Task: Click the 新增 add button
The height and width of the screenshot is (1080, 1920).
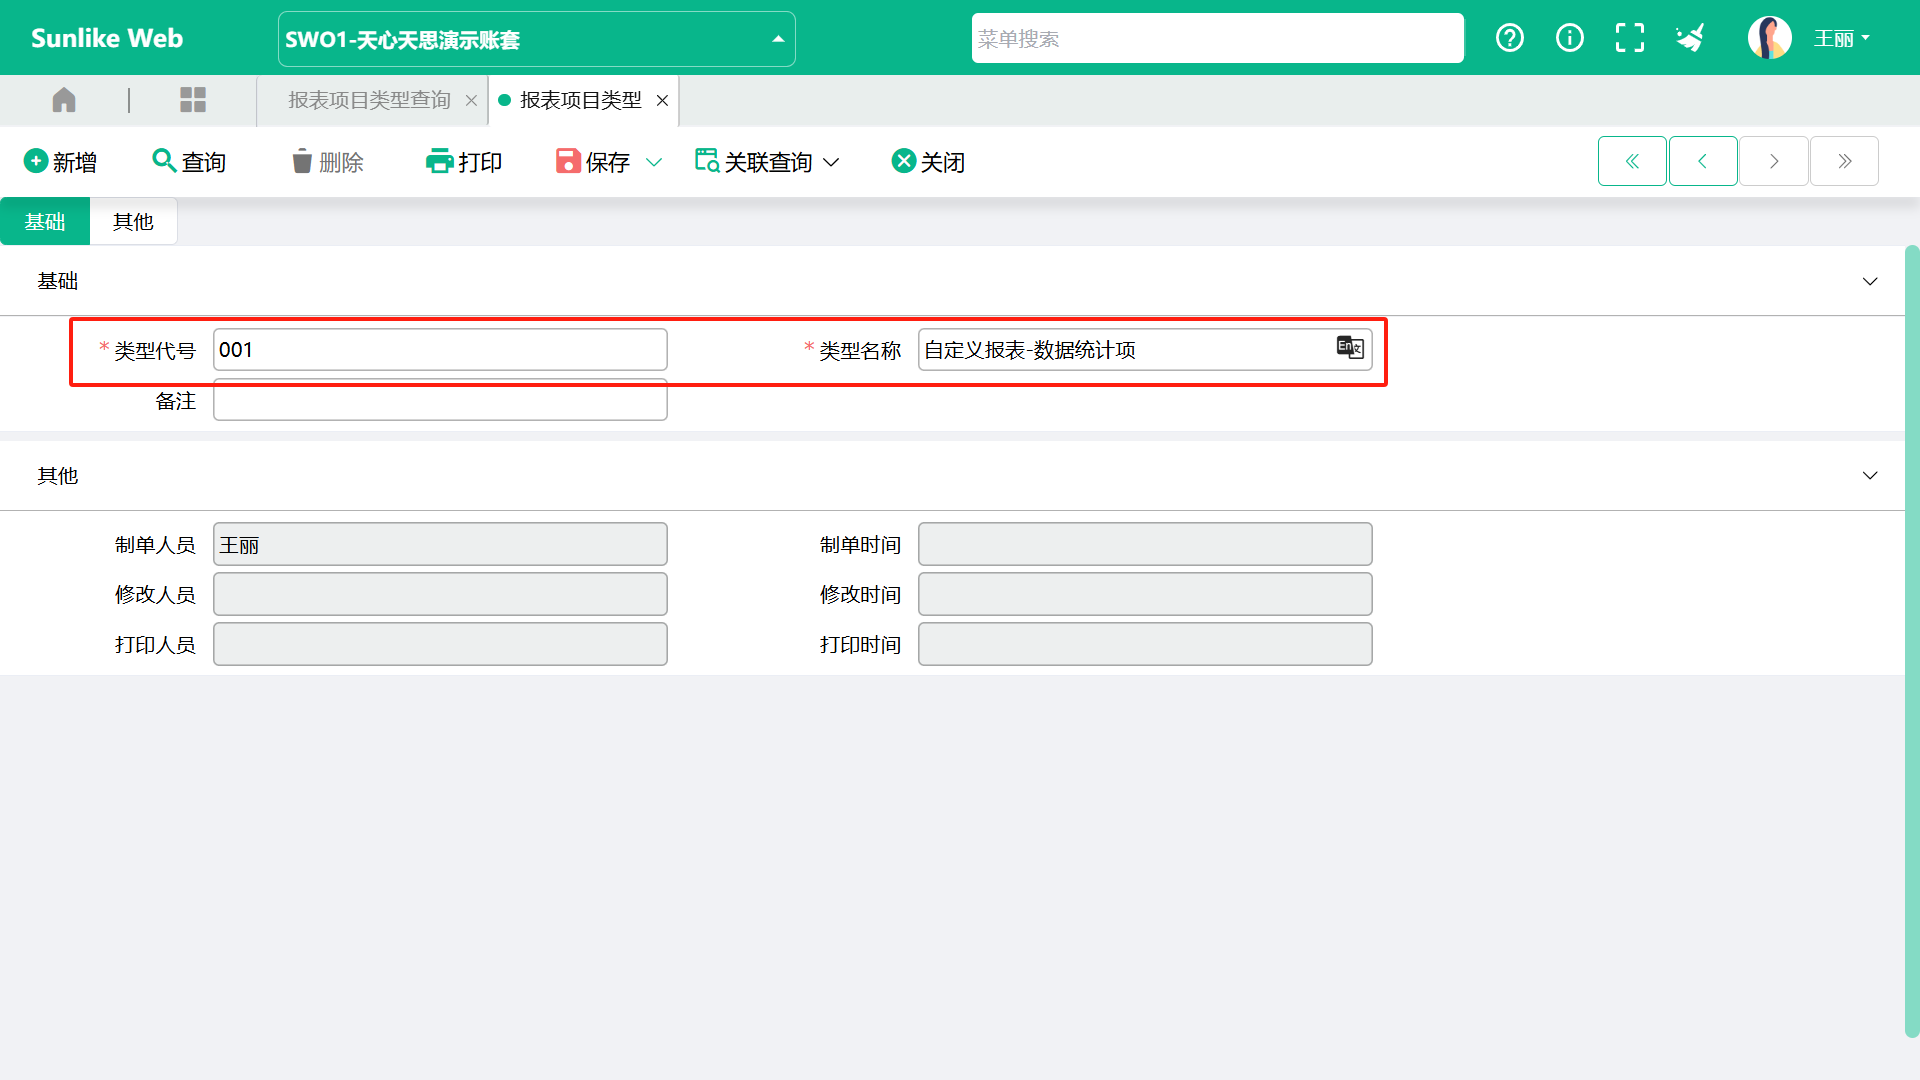Action: [60, 162]
